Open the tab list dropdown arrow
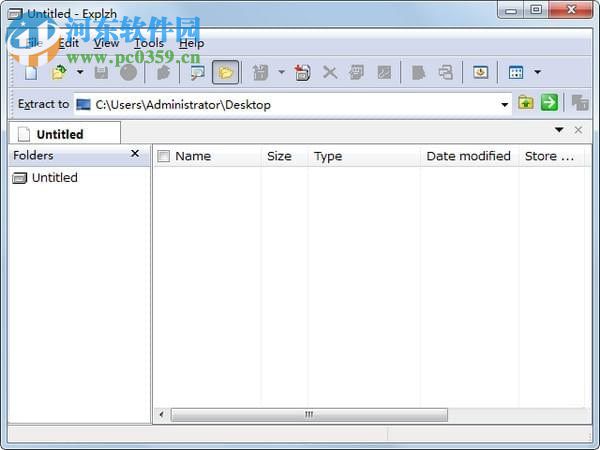The width and height of the screenshot is (600, 450). 559,130
